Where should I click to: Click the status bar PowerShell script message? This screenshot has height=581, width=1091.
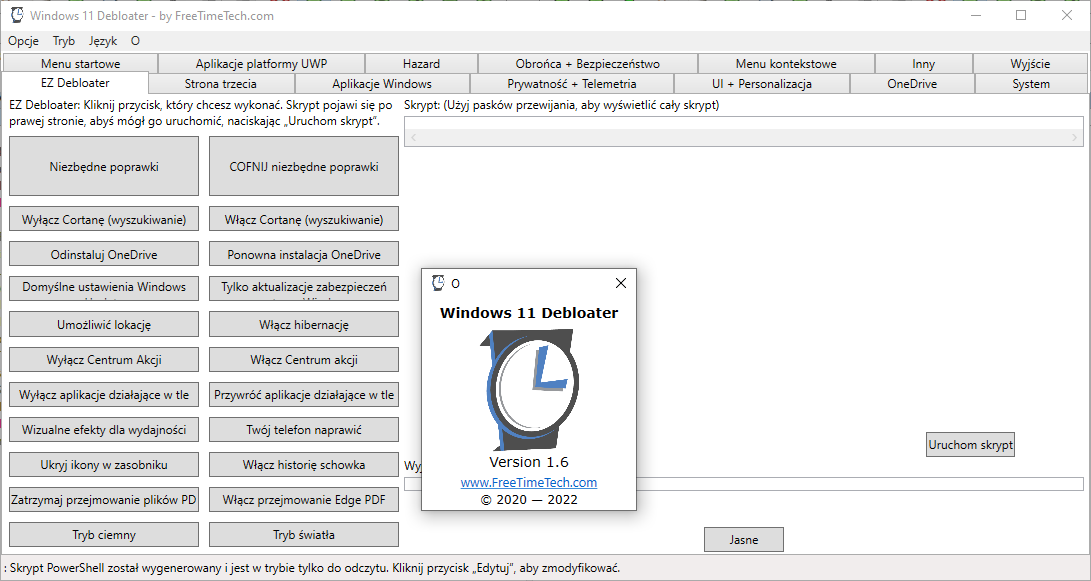click(x=312, y=568)
